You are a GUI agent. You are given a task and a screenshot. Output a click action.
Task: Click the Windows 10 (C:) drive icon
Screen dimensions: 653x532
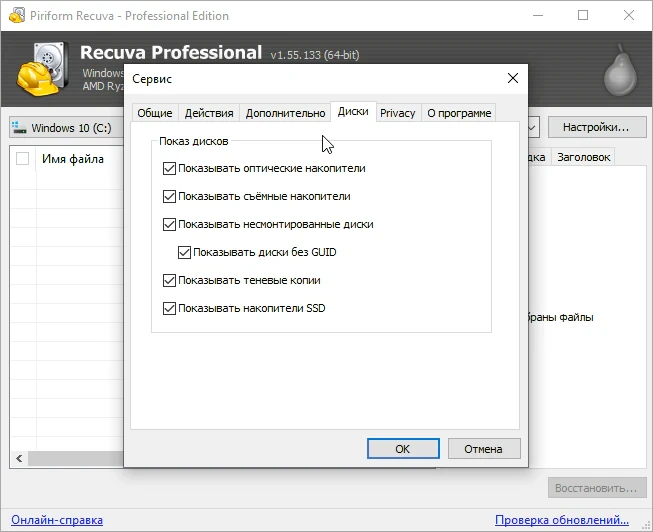click(x=19, y=127)
